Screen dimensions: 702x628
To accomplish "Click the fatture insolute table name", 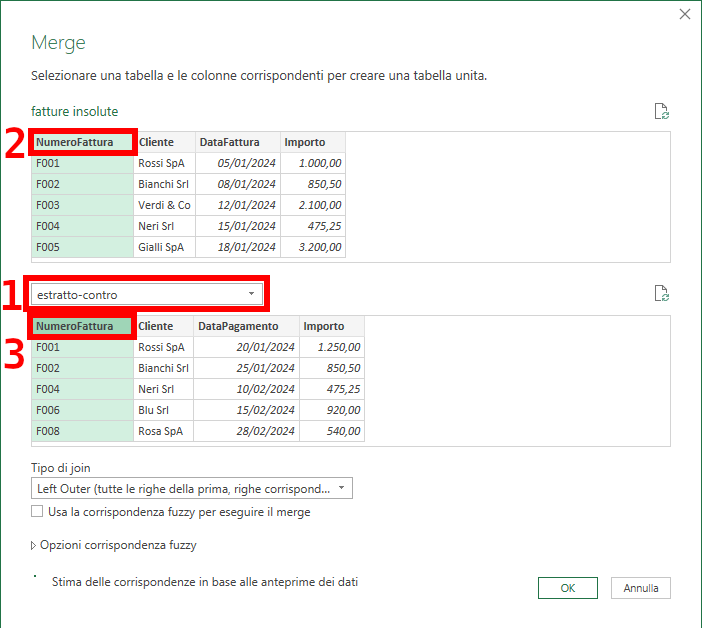I will pos(74,111).
